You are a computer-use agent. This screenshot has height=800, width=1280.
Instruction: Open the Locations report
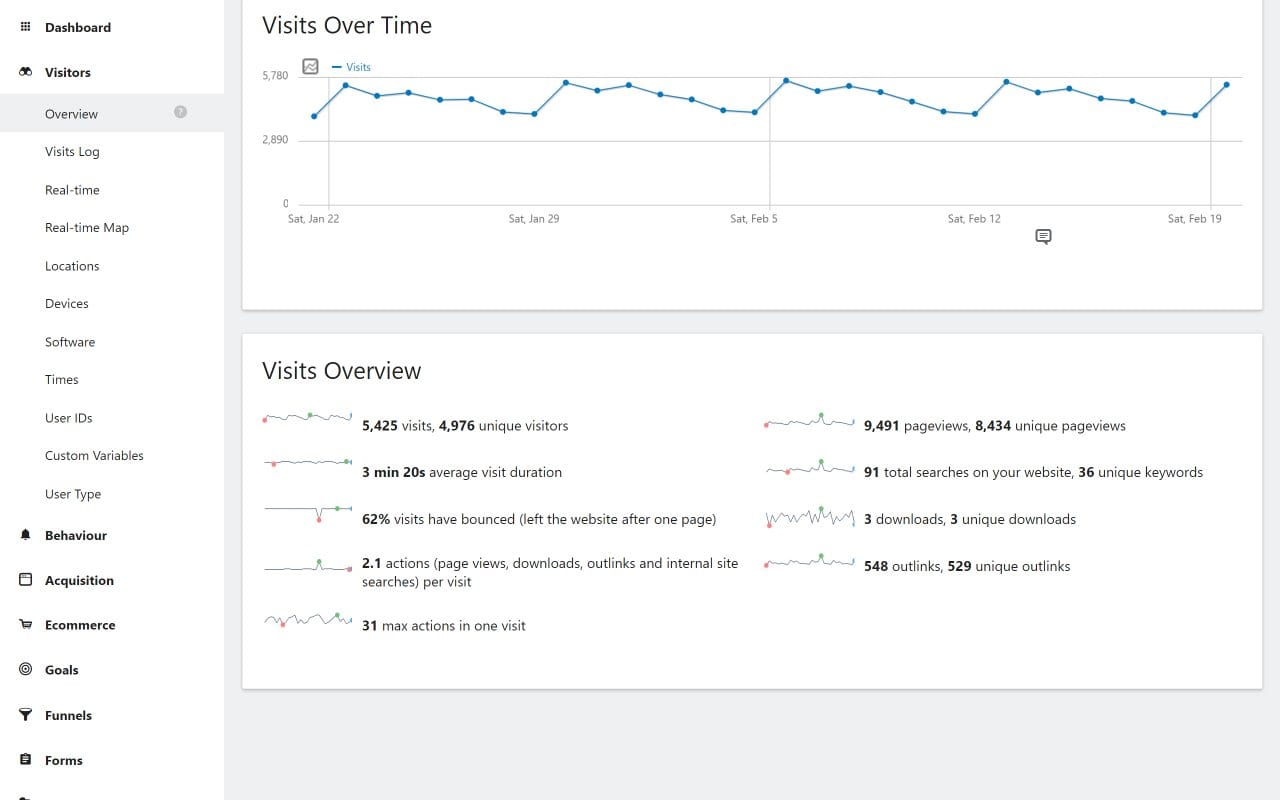[x=72, y=265]
